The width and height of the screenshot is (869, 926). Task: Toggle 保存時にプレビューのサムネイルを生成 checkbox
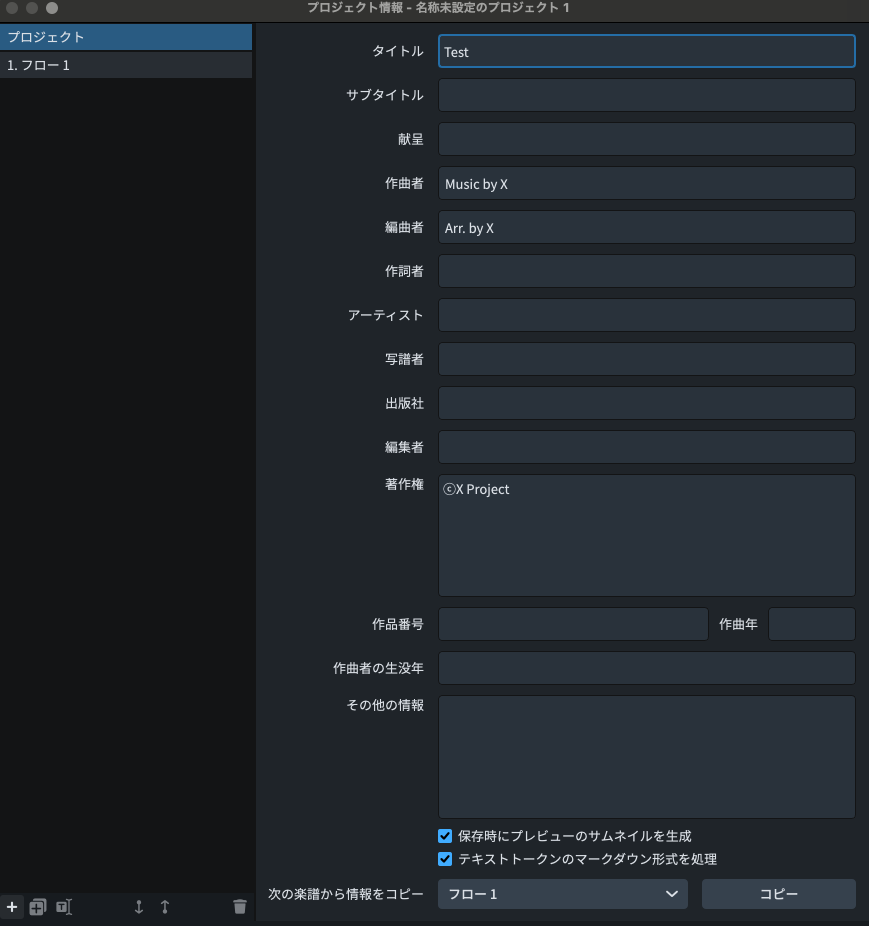point(446,836)
